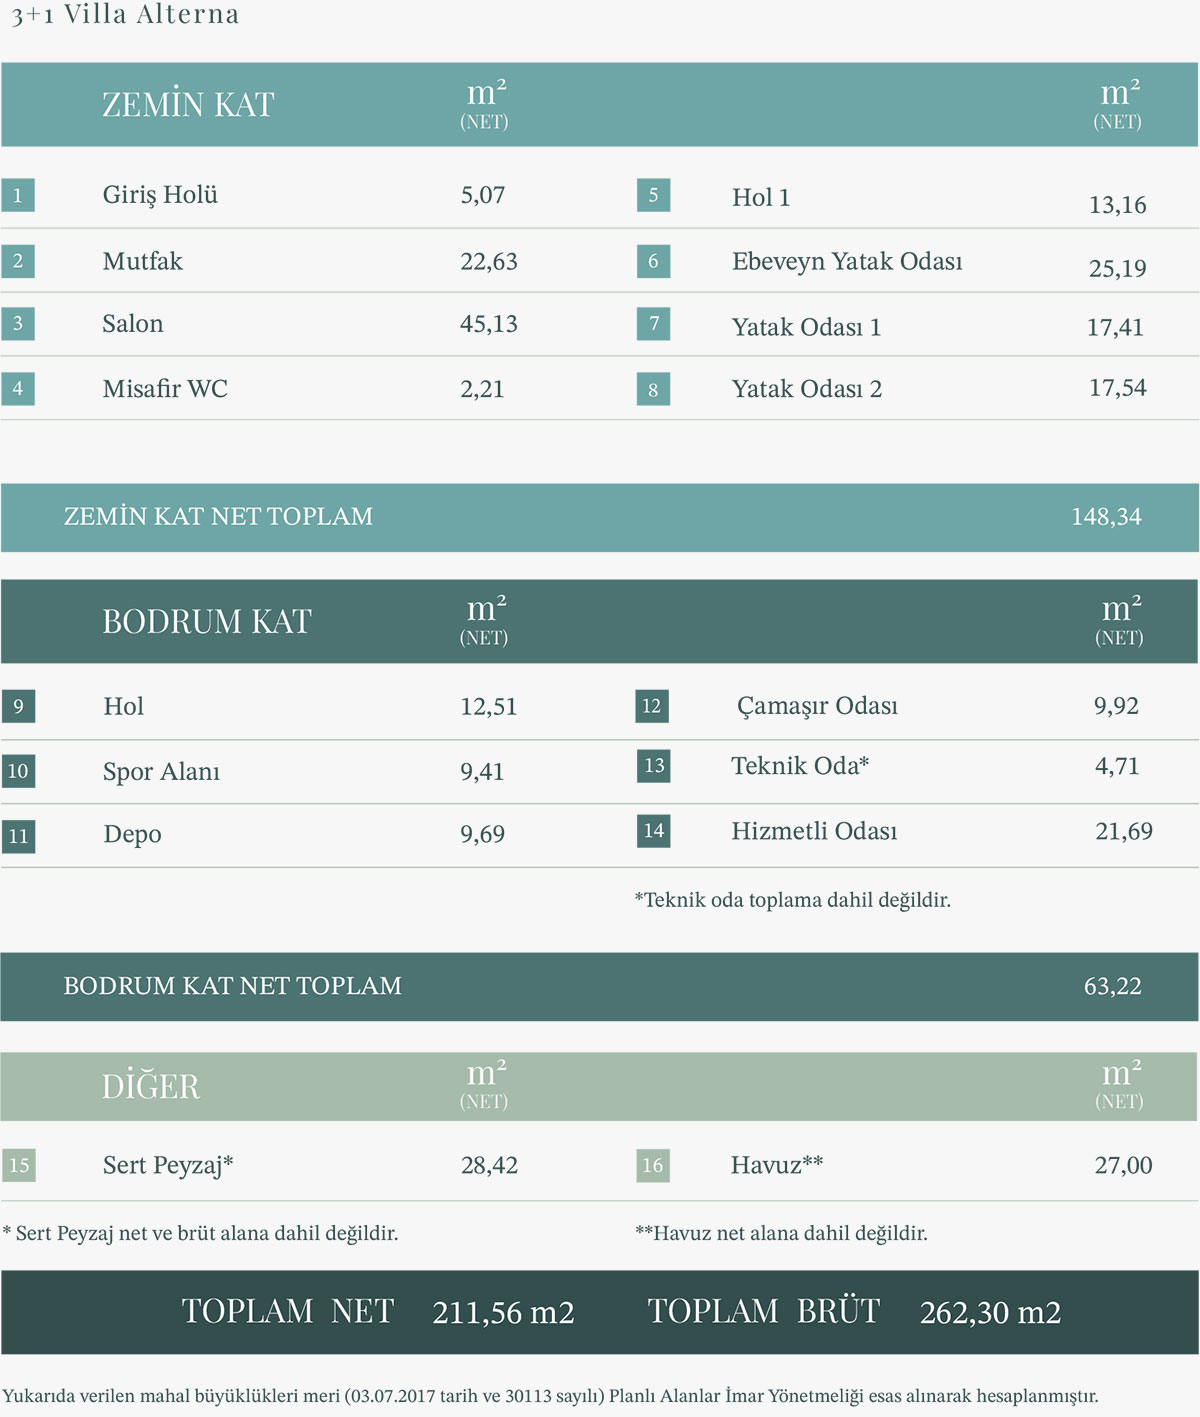Select the BODRUM KAT NET TOPLAM value 63,22
The height and width of the screenshot is (1417, 1200).
coord(1112,986)
